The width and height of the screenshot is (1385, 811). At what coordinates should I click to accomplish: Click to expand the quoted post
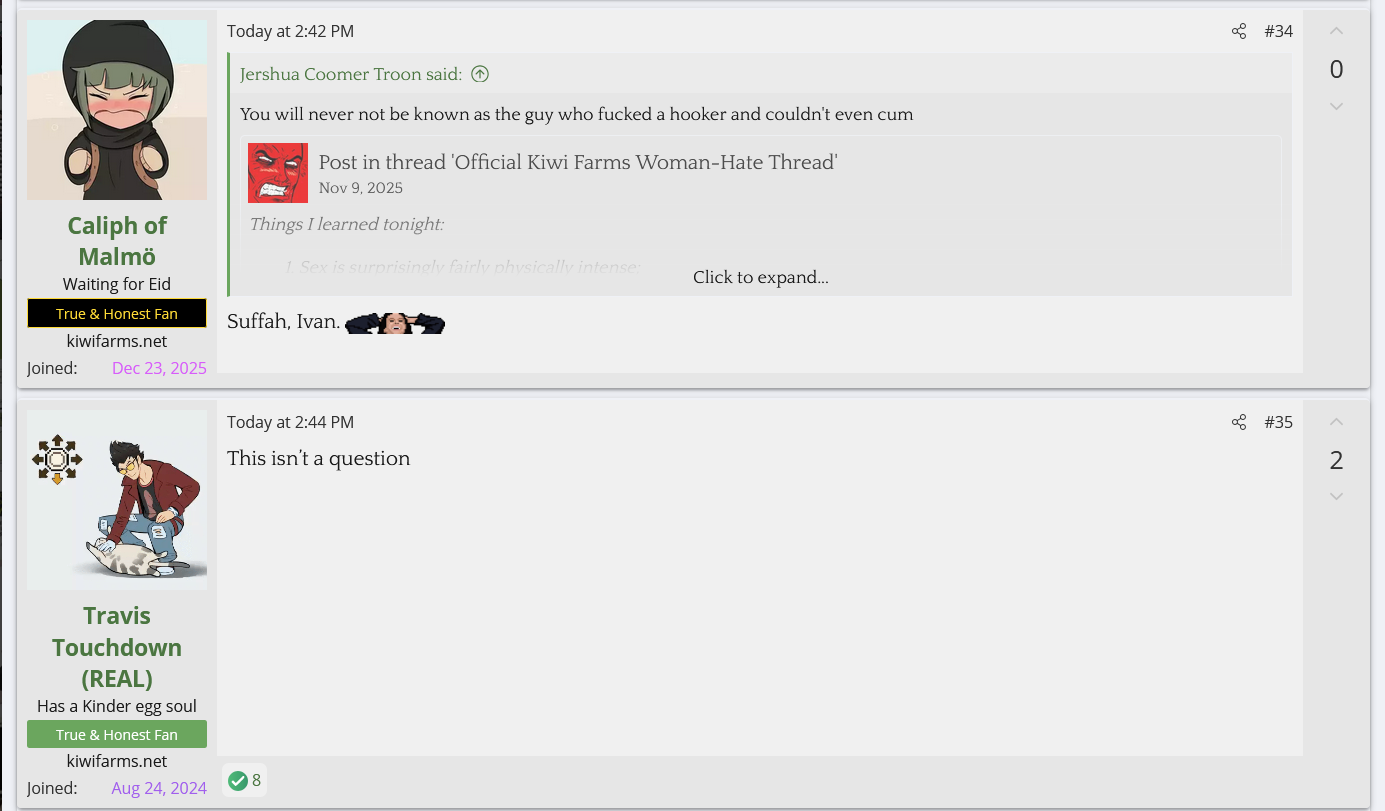pyautogui.click(x=760, y=277)
